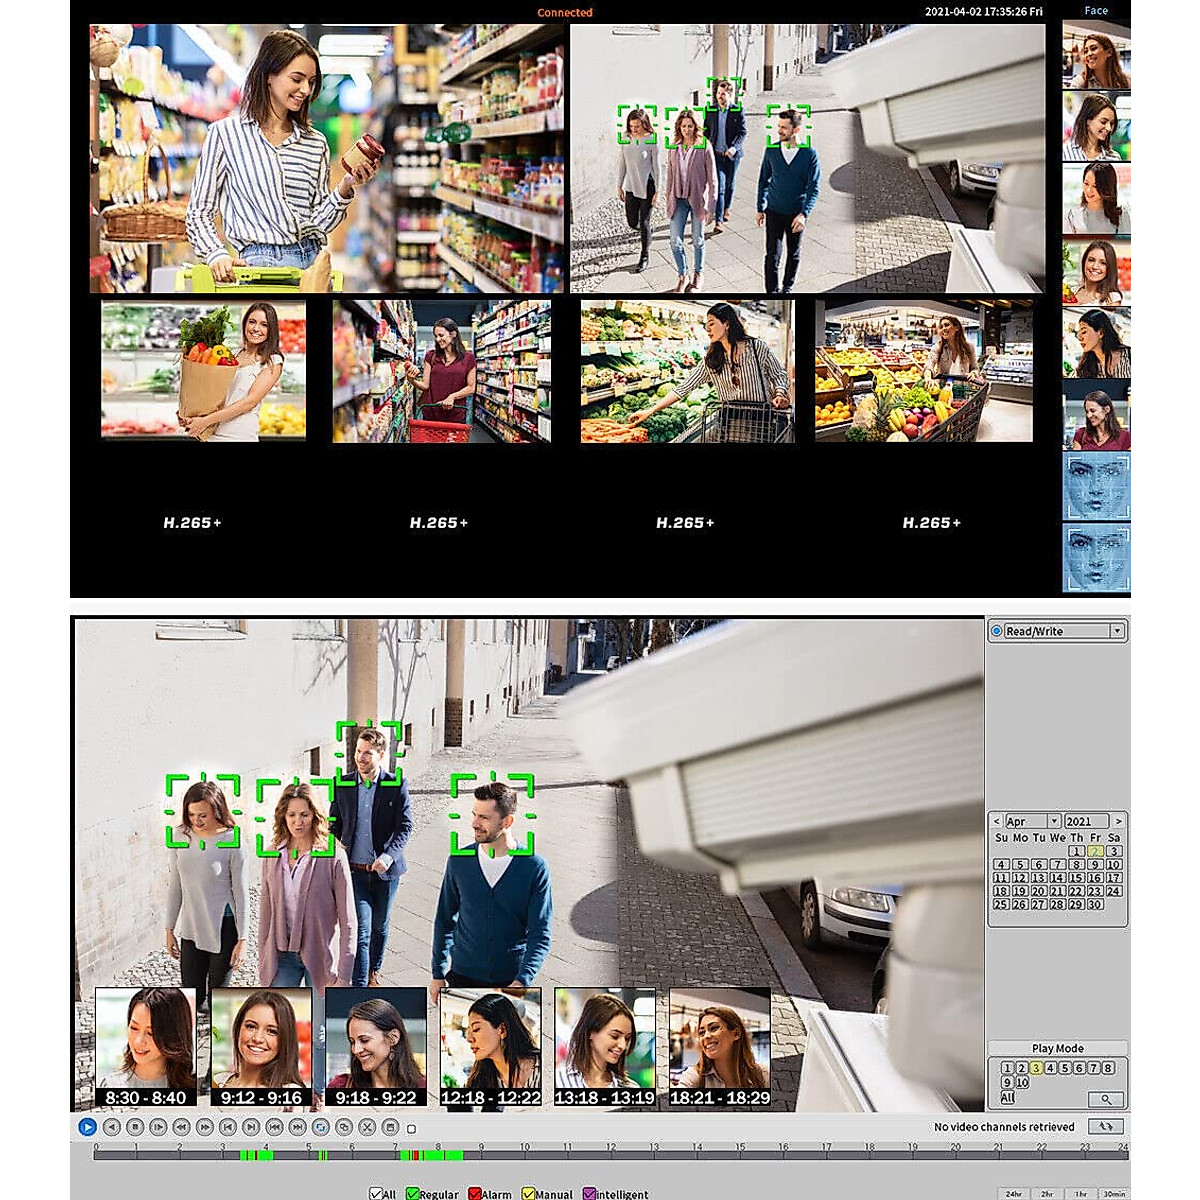Select the 24hr timeline scale button

point(1014,1194)
